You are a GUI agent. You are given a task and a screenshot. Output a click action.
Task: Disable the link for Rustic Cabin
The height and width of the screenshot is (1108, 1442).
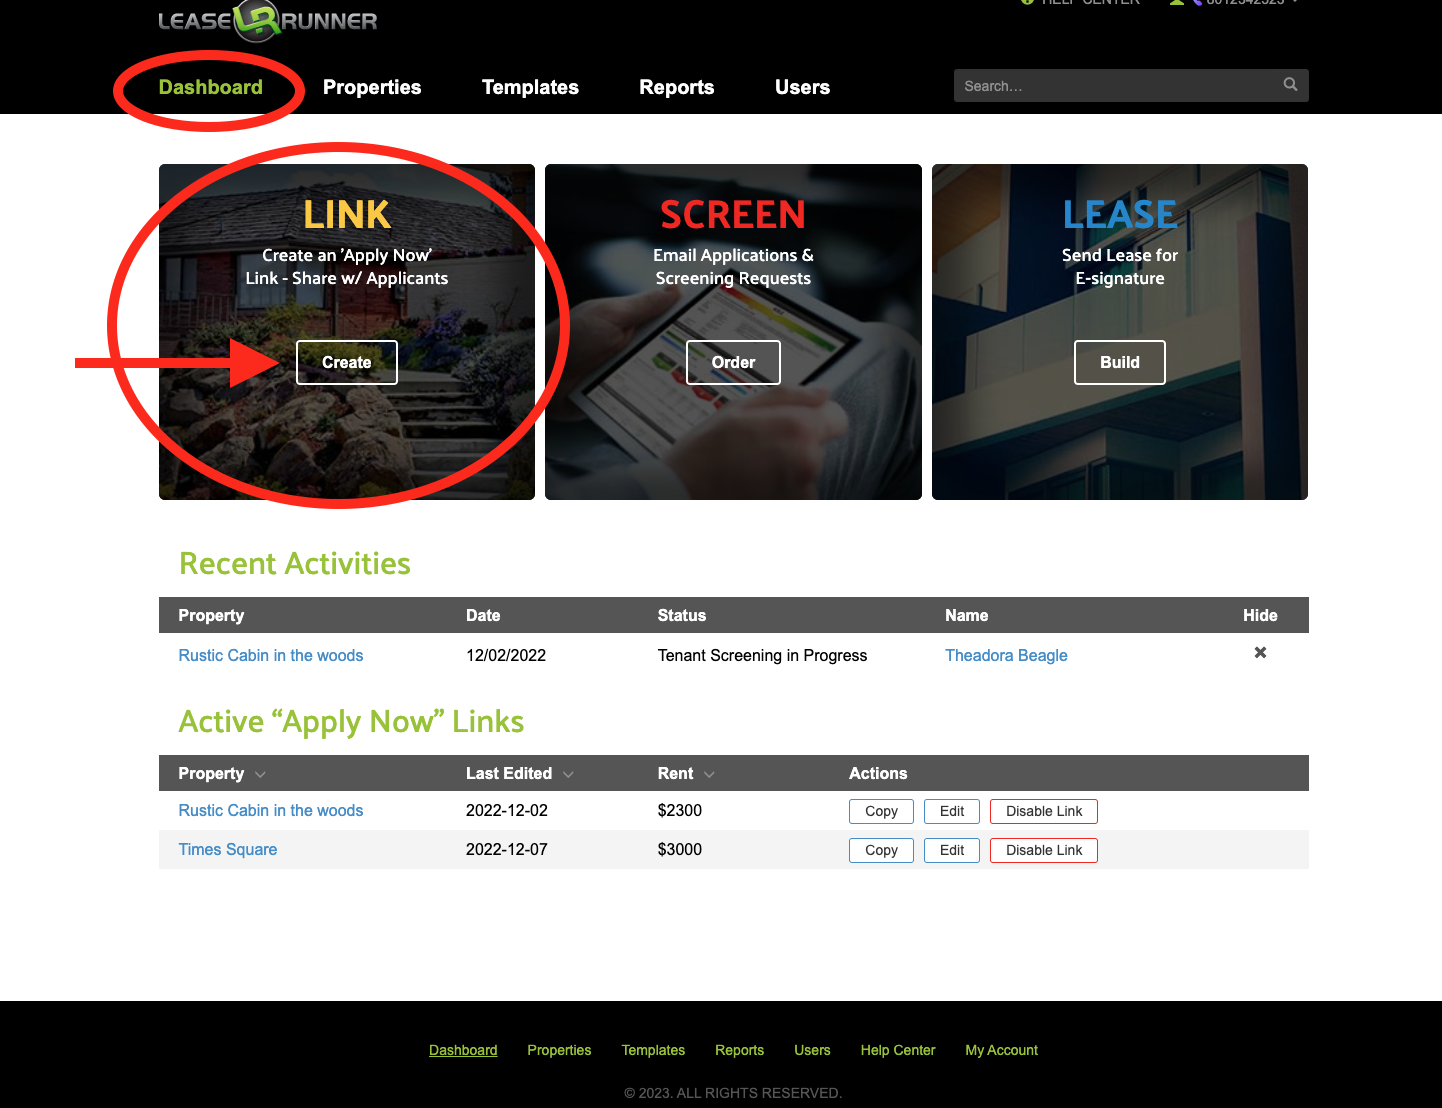[1043, 811]
